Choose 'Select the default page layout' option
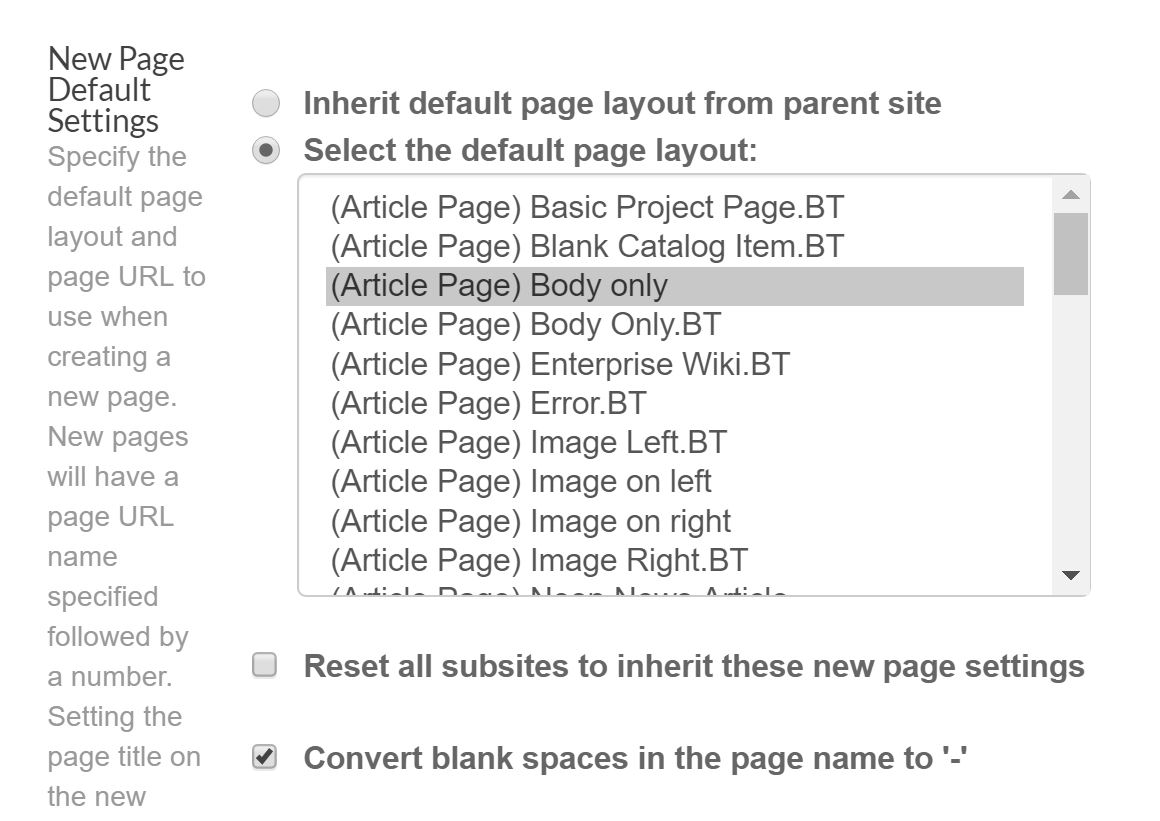The height and width of the screenshot is (821, 1160). (x=264, y=150)
